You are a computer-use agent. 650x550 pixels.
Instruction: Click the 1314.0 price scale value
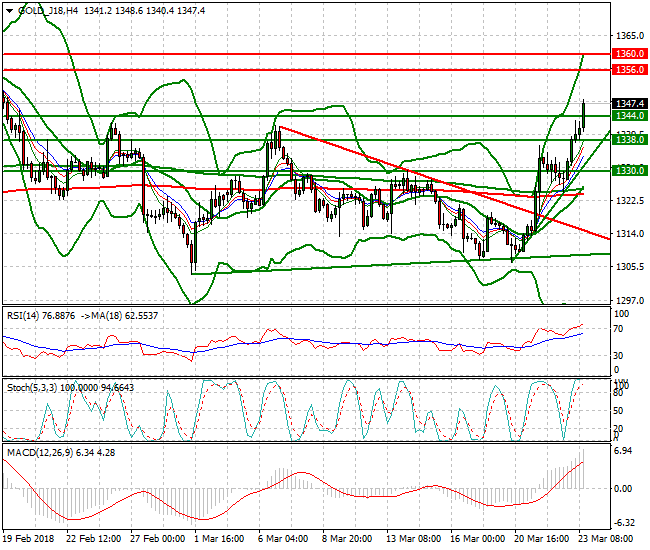[630, 234]
